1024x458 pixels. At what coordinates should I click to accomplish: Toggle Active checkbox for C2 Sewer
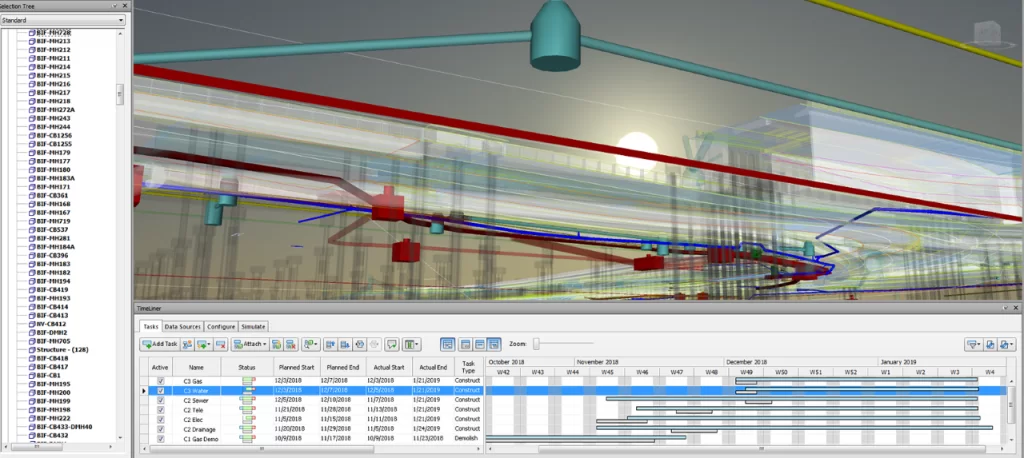[160, 400]
